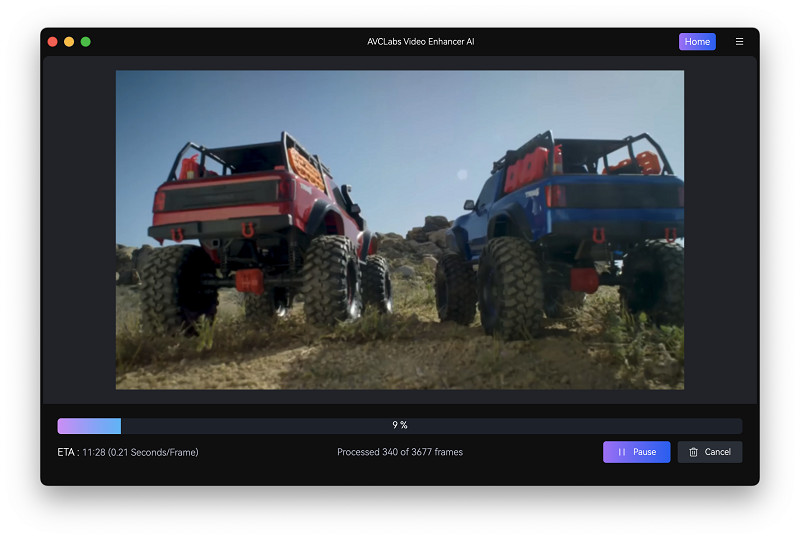Click the filled gradient portion of progress bar
This screenshot has width=800, height=539.
tap(89, 426)
